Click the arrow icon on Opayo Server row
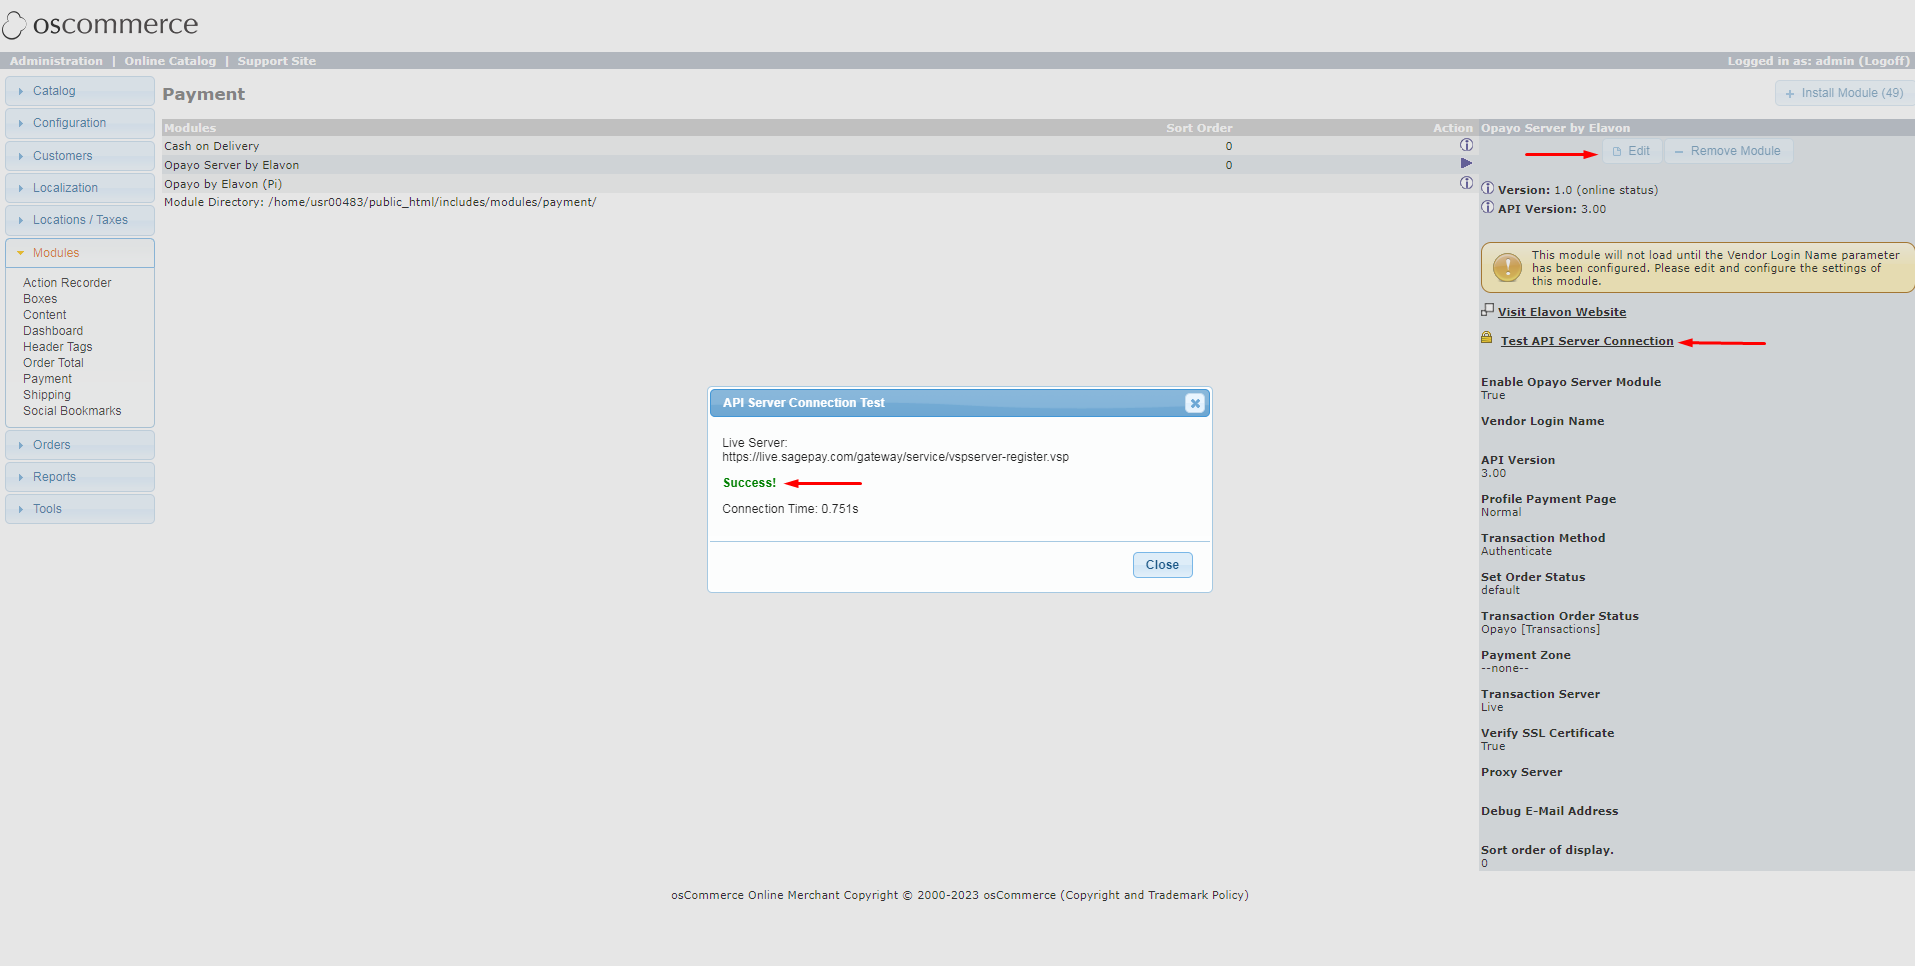The width and height of the screenshot is (1915, 966). pyautogui.click(x=1466, y=163)
